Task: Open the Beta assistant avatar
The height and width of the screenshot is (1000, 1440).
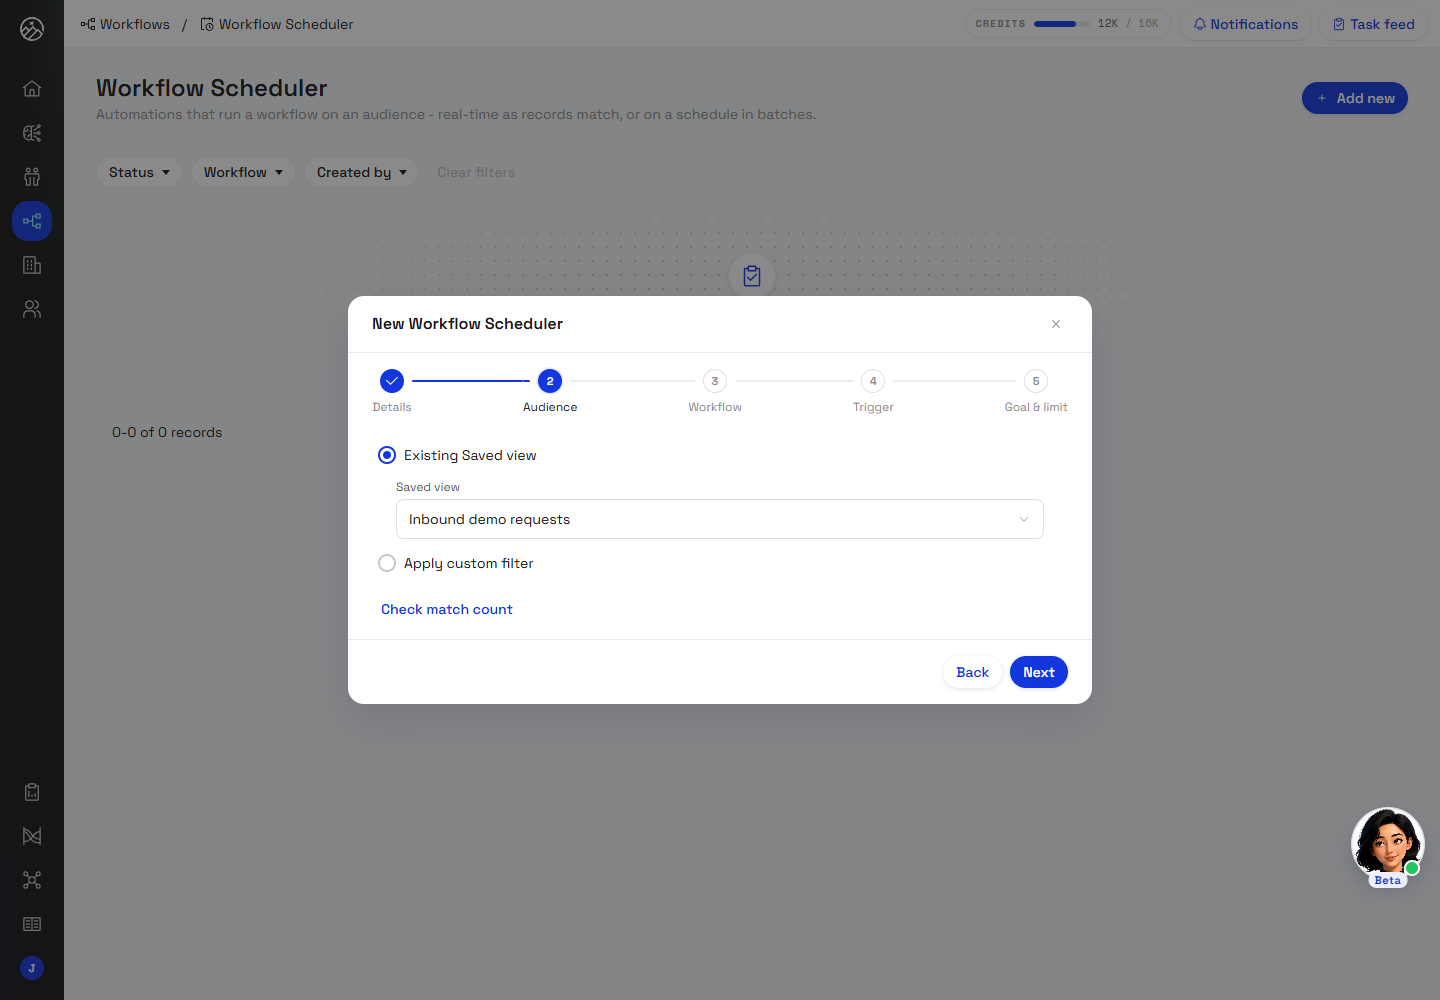Action: [x=1388, y=845]
